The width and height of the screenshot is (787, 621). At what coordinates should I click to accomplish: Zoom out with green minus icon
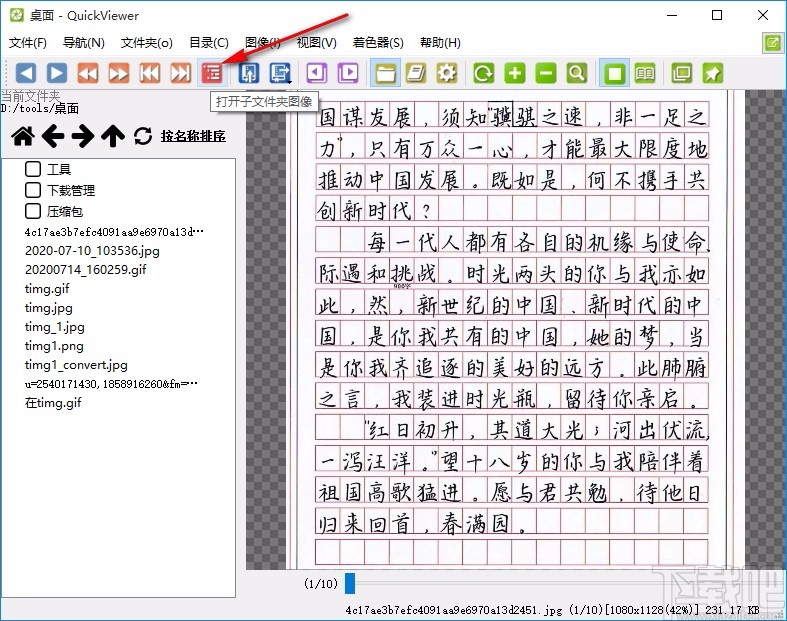(546, 73)
